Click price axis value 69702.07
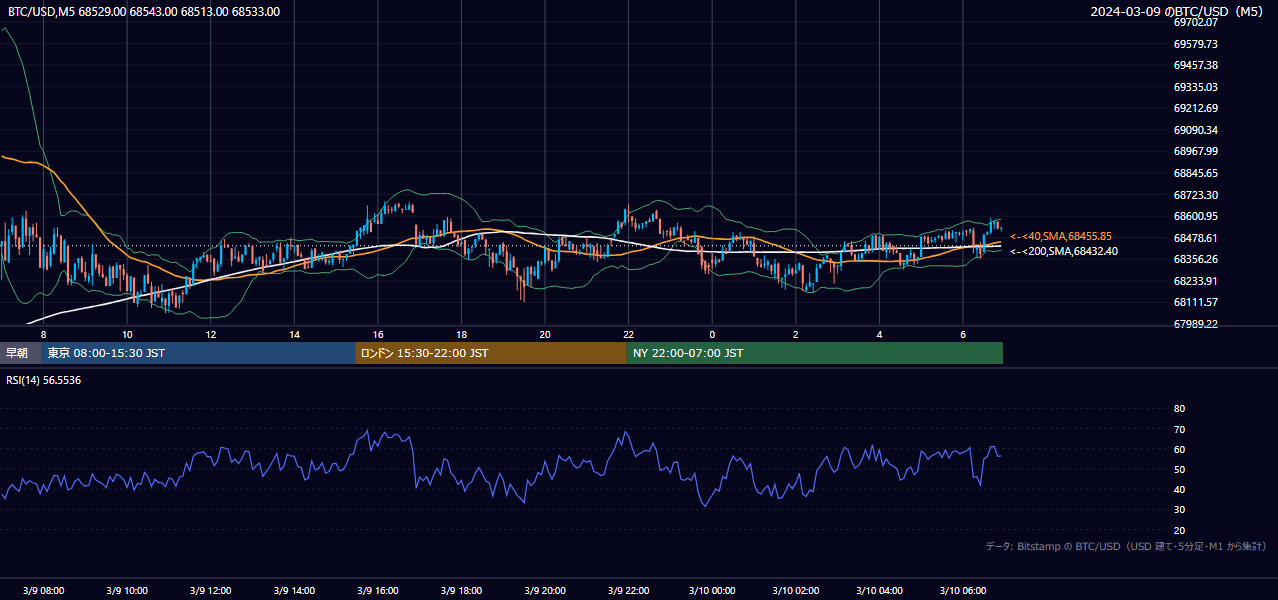Screen dimensions: 1278x600 [x=1195, y=22]
